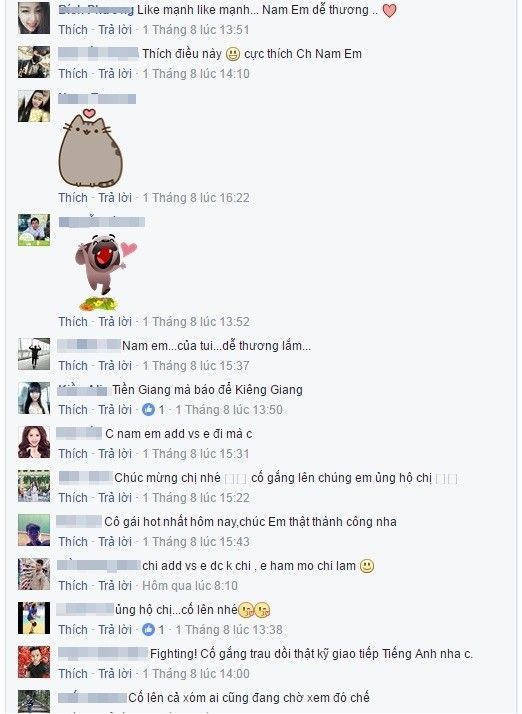The height and width of the screenshot is (714, 522).
Task: Reply to the 'Tiền Giang mà báo để Kiêng Giang' comment
Action: (115, 410)
